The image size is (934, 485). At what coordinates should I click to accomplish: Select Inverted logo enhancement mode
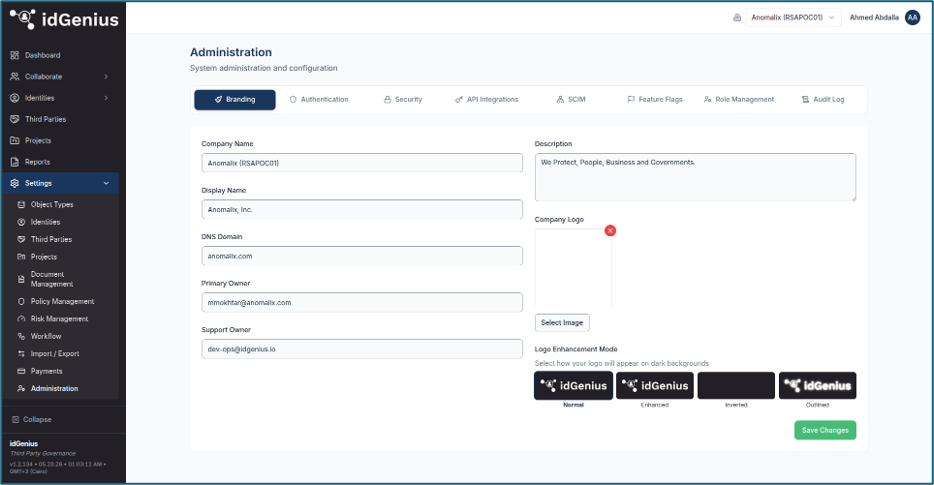click(736, 385)
